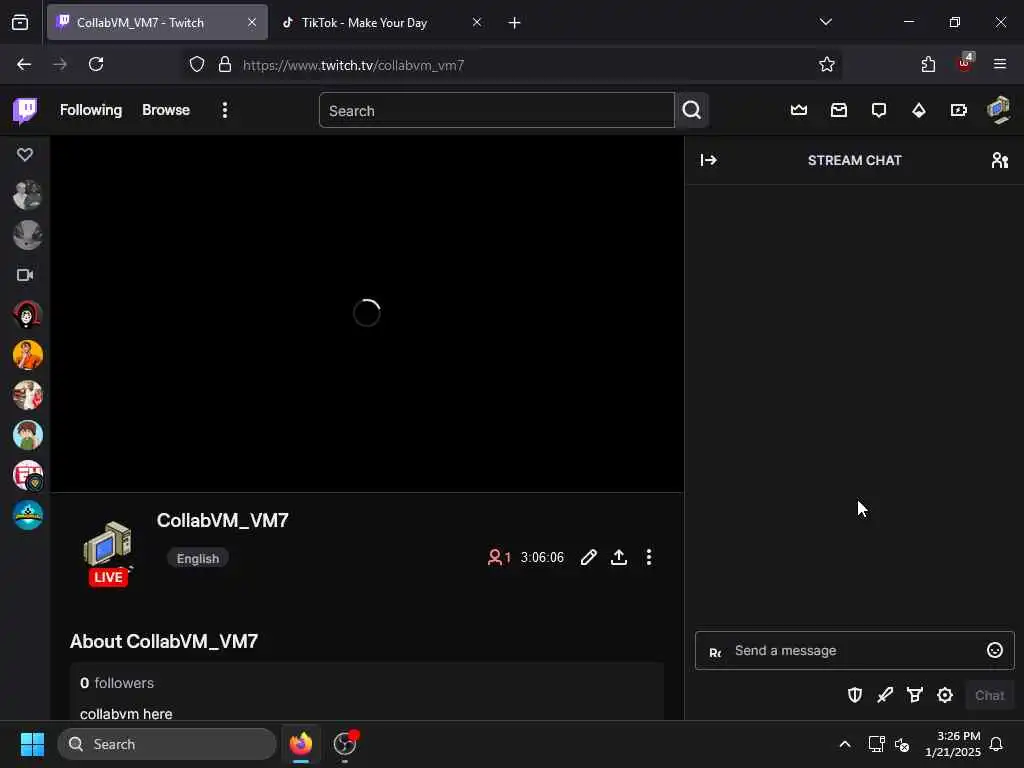
Task: Click the Chat send button
Action: 989,696
